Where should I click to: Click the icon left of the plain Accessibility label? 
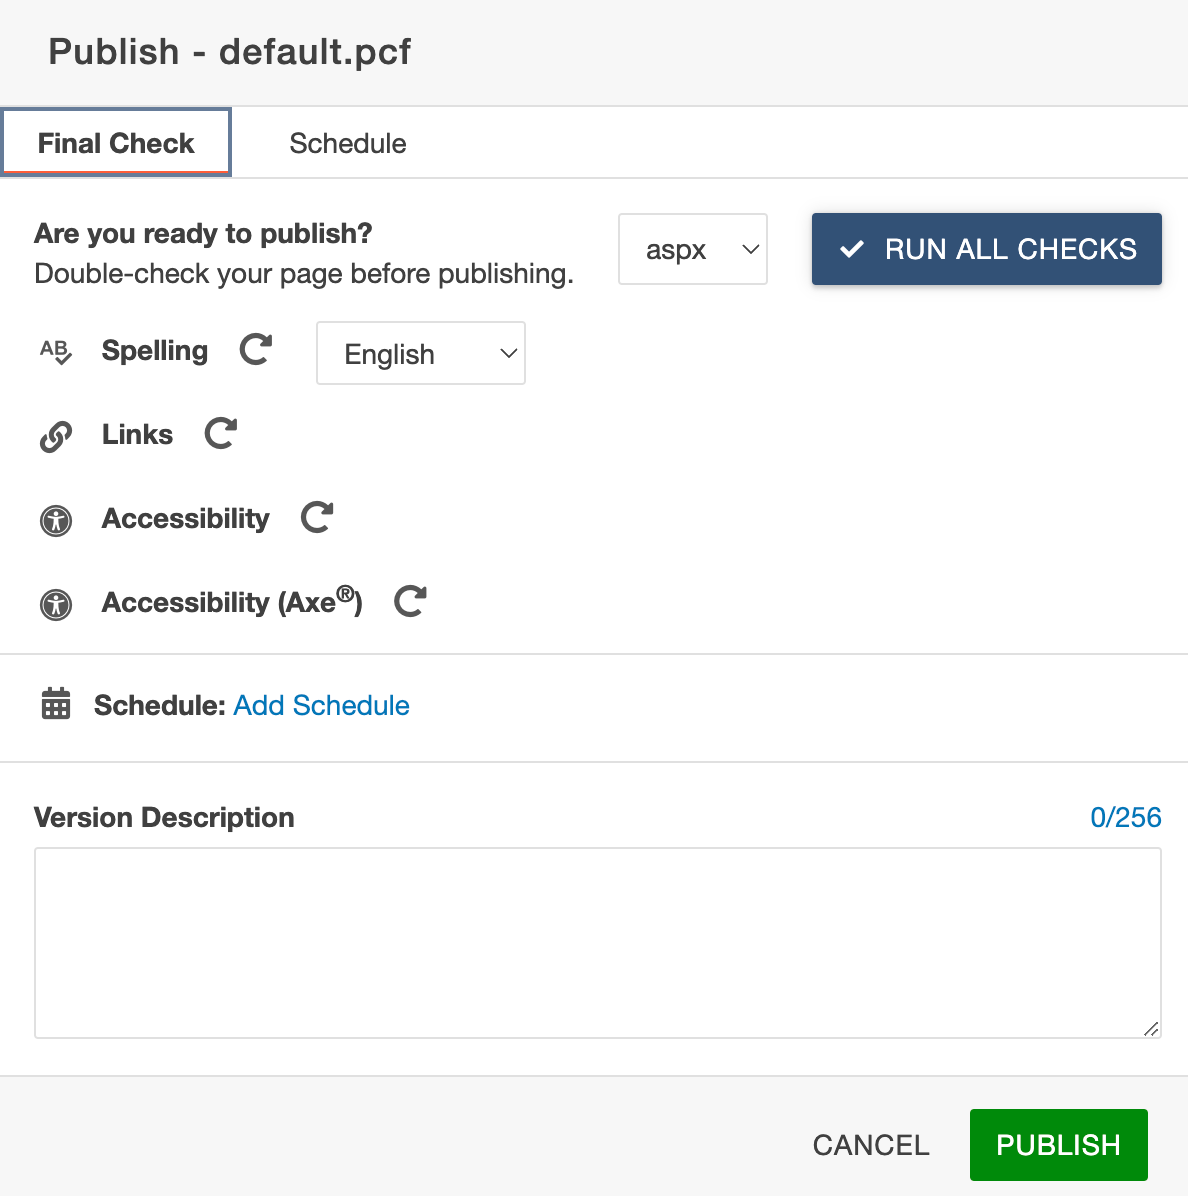pos(56,521)
